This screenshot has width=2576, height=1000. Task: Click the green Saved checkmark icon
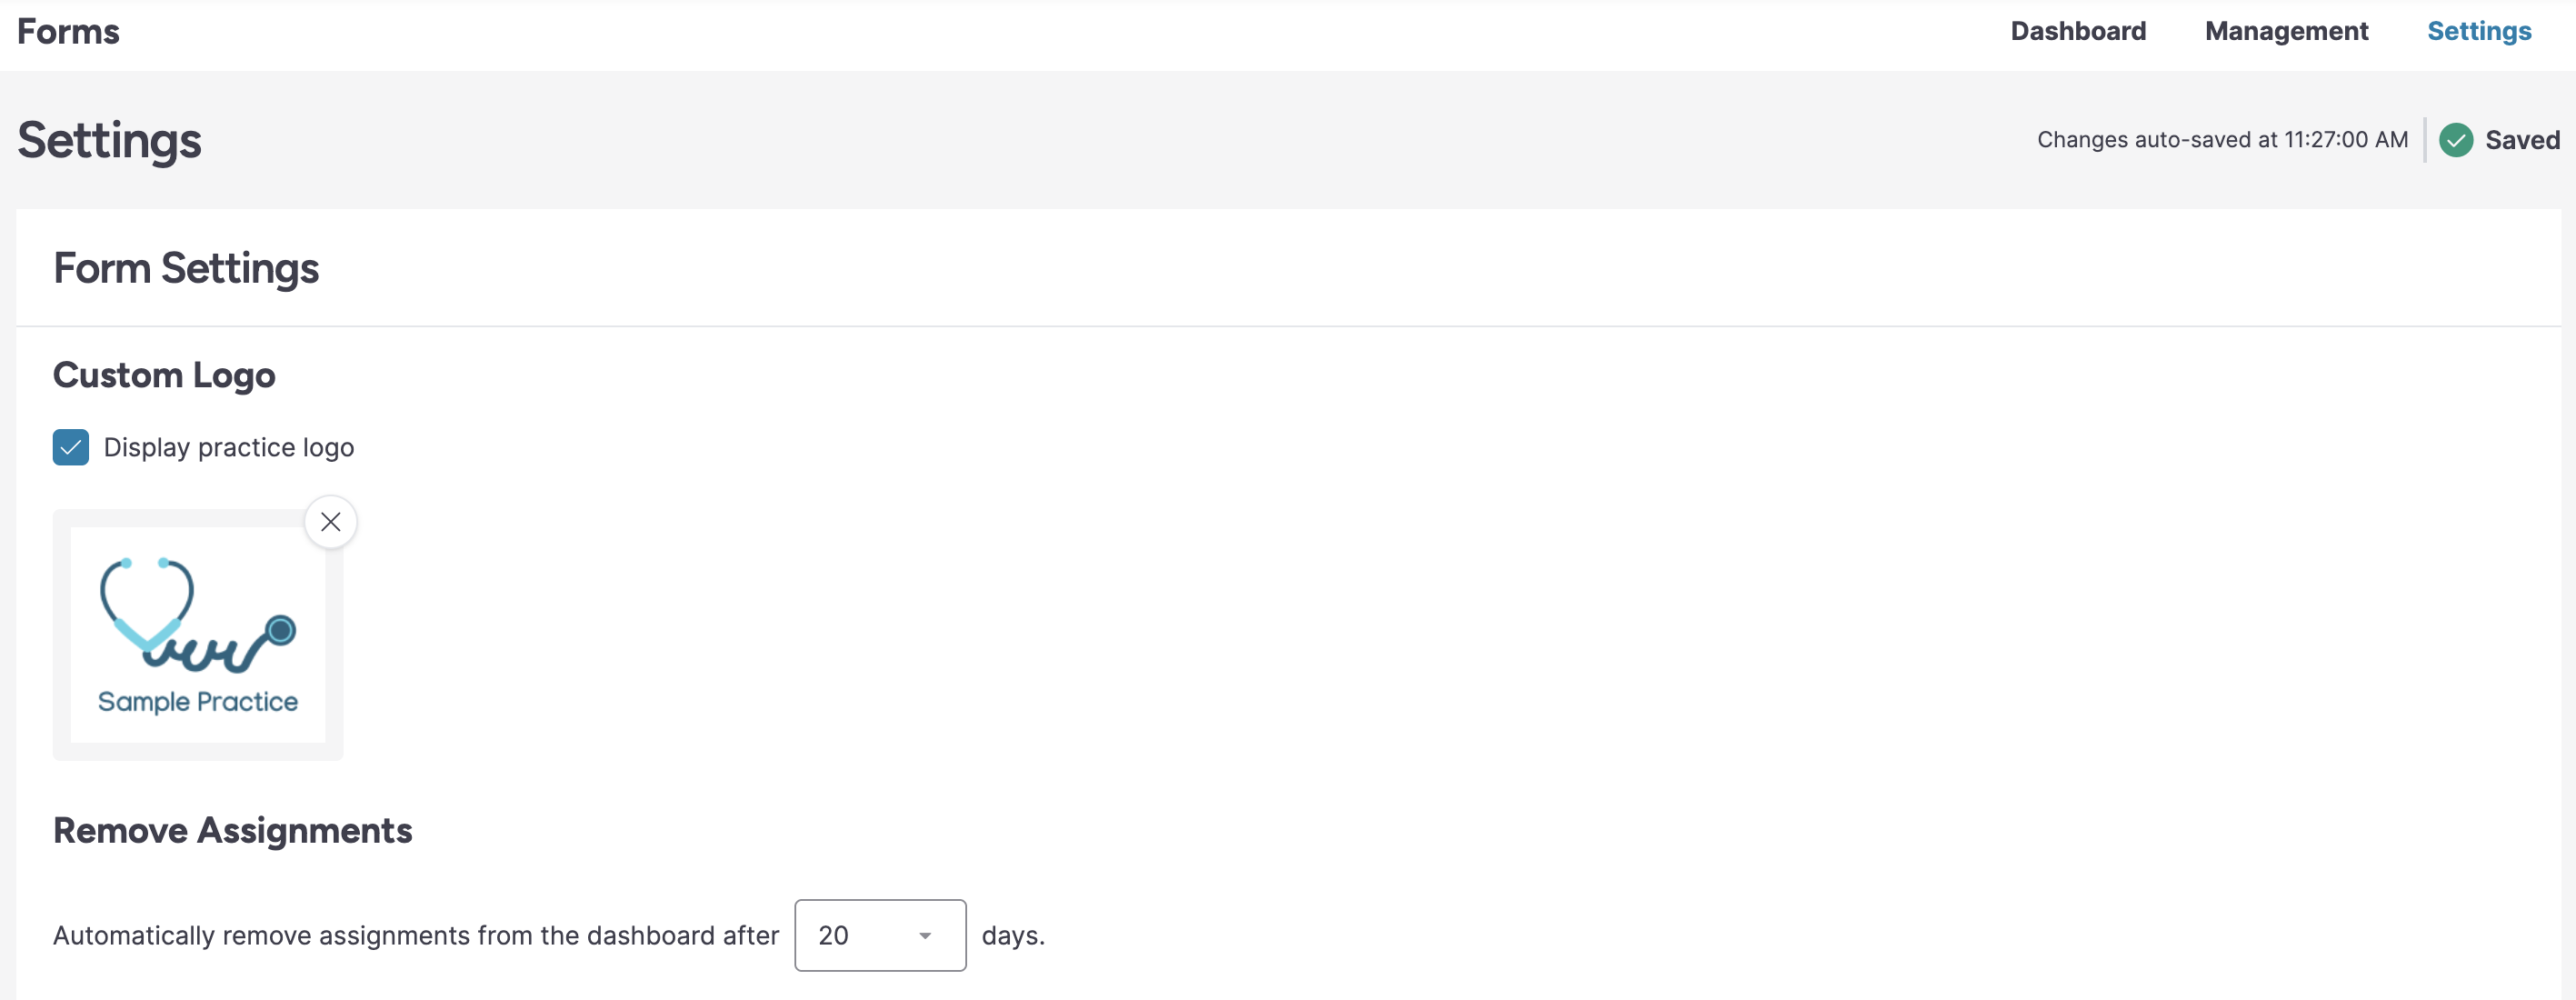pyautogui.click(x=2455, y=140)
